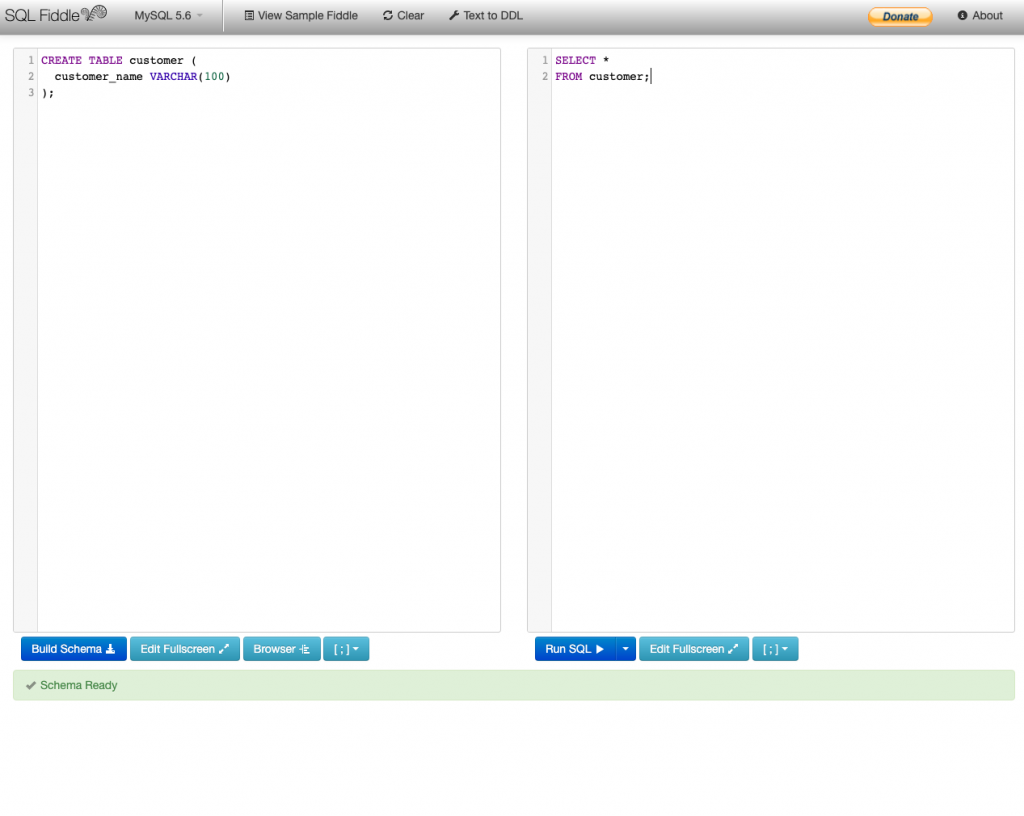This screenshot has height=816, width=1024.
Task: Click fullscreen arrows icon in query panel
Action: [734, 649]
